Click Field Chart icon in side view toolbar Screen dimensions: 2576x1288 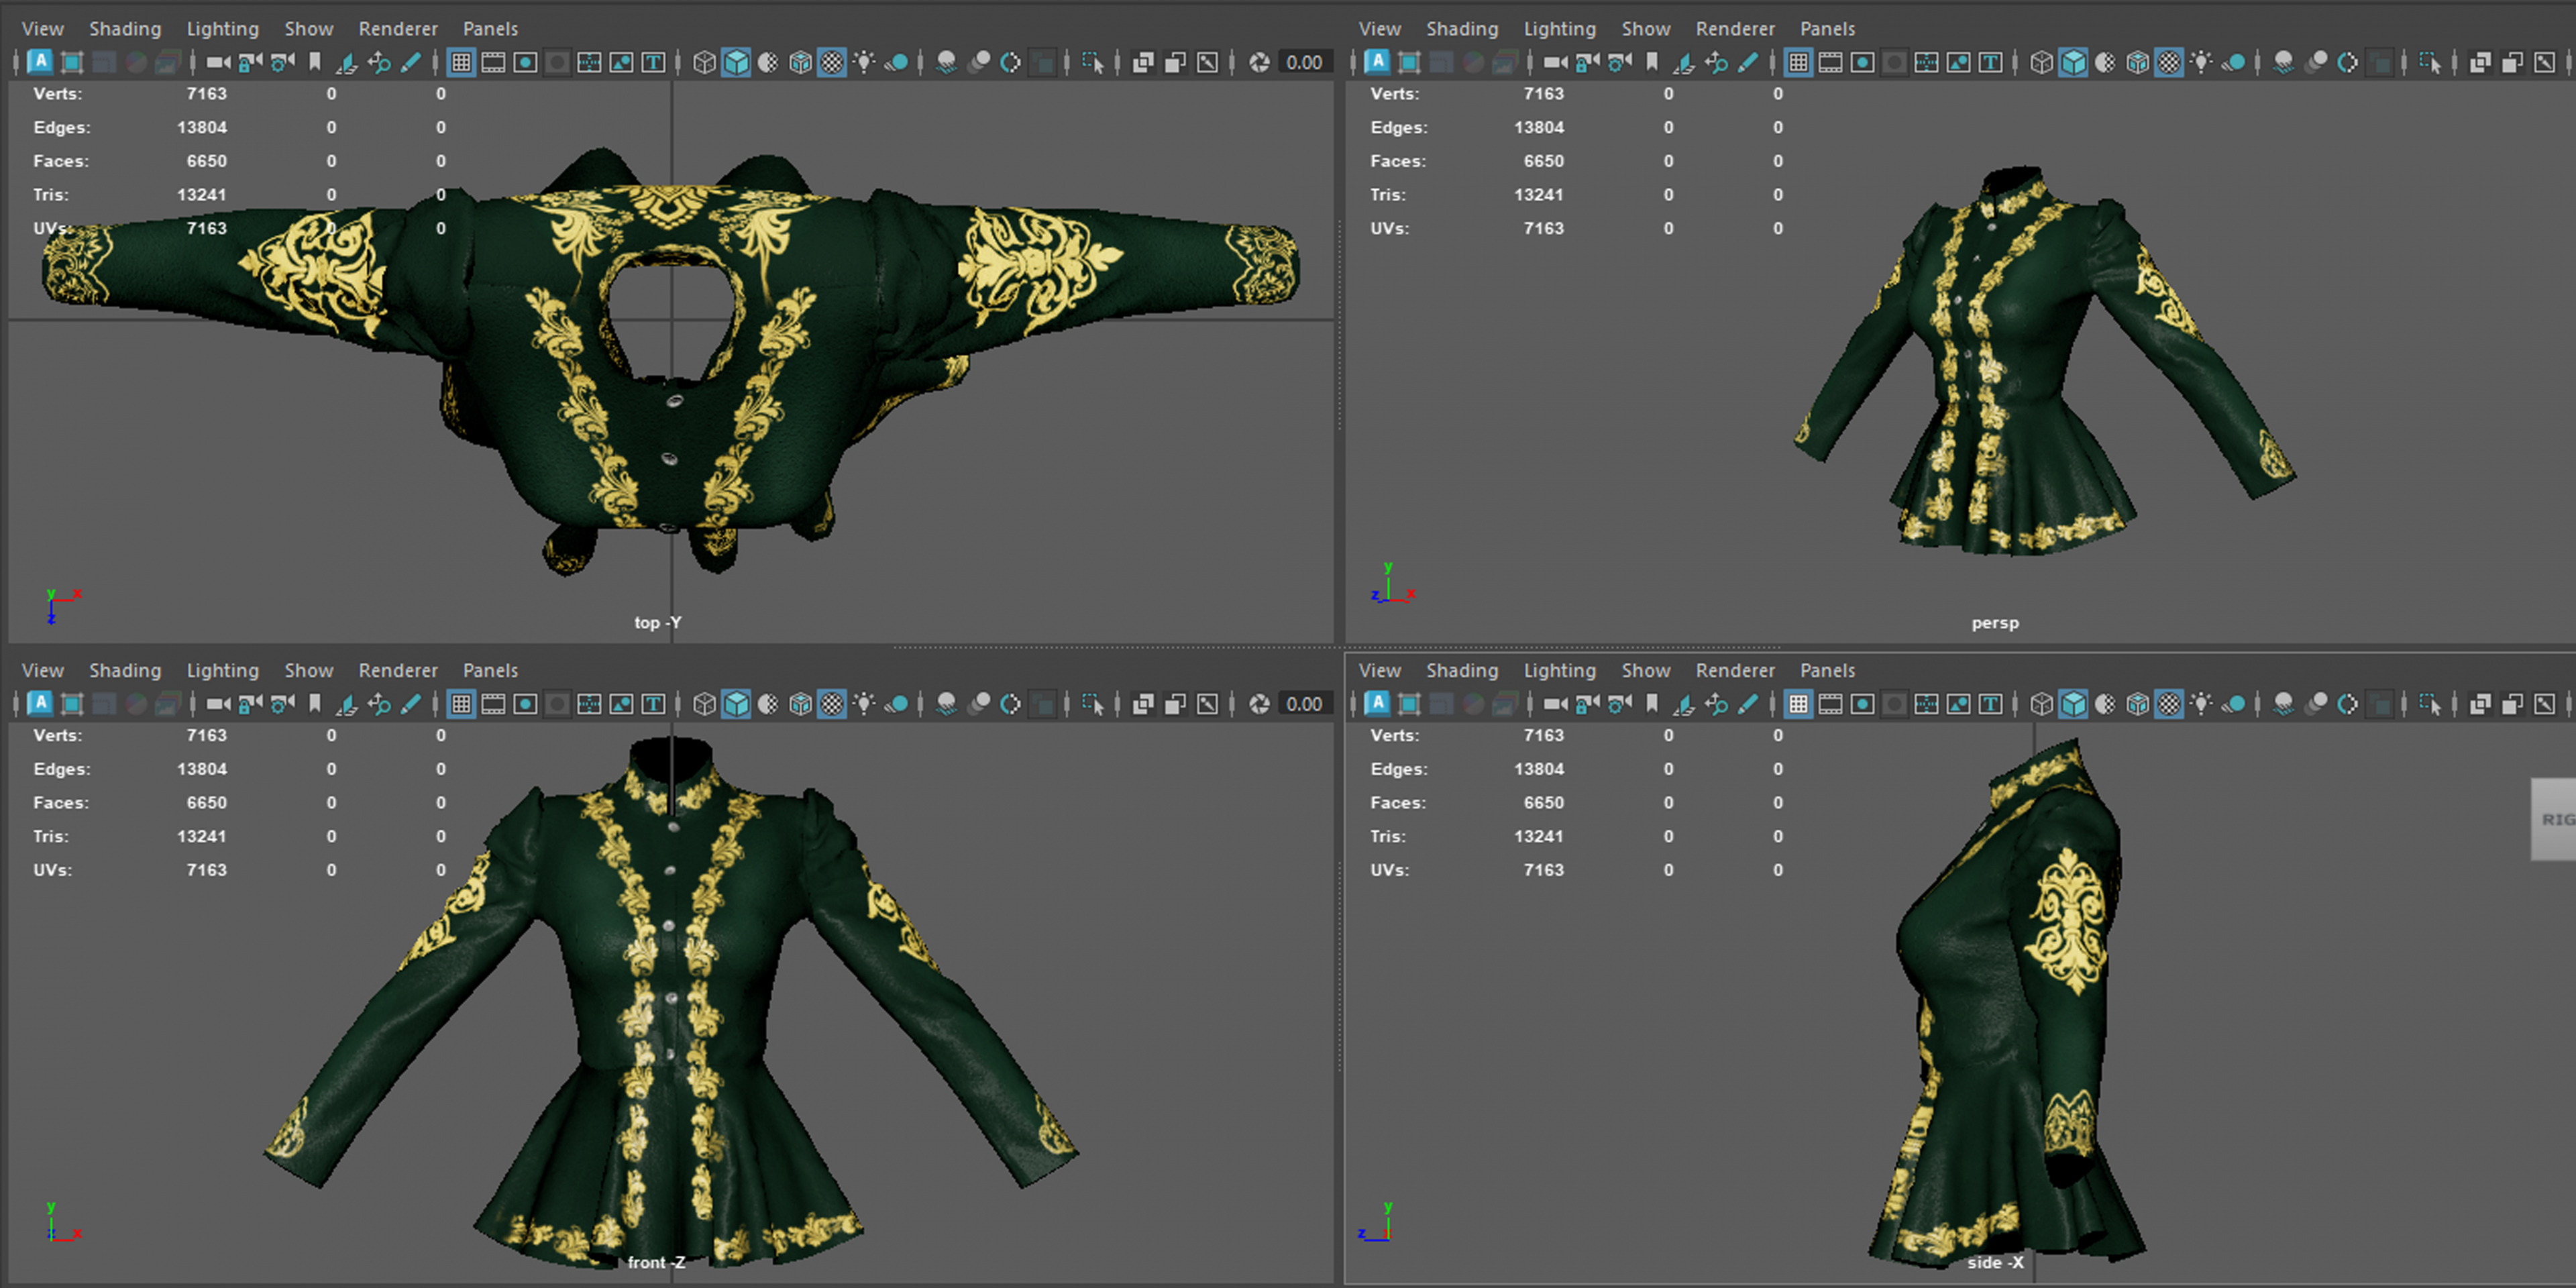(x=1926, y=704)
